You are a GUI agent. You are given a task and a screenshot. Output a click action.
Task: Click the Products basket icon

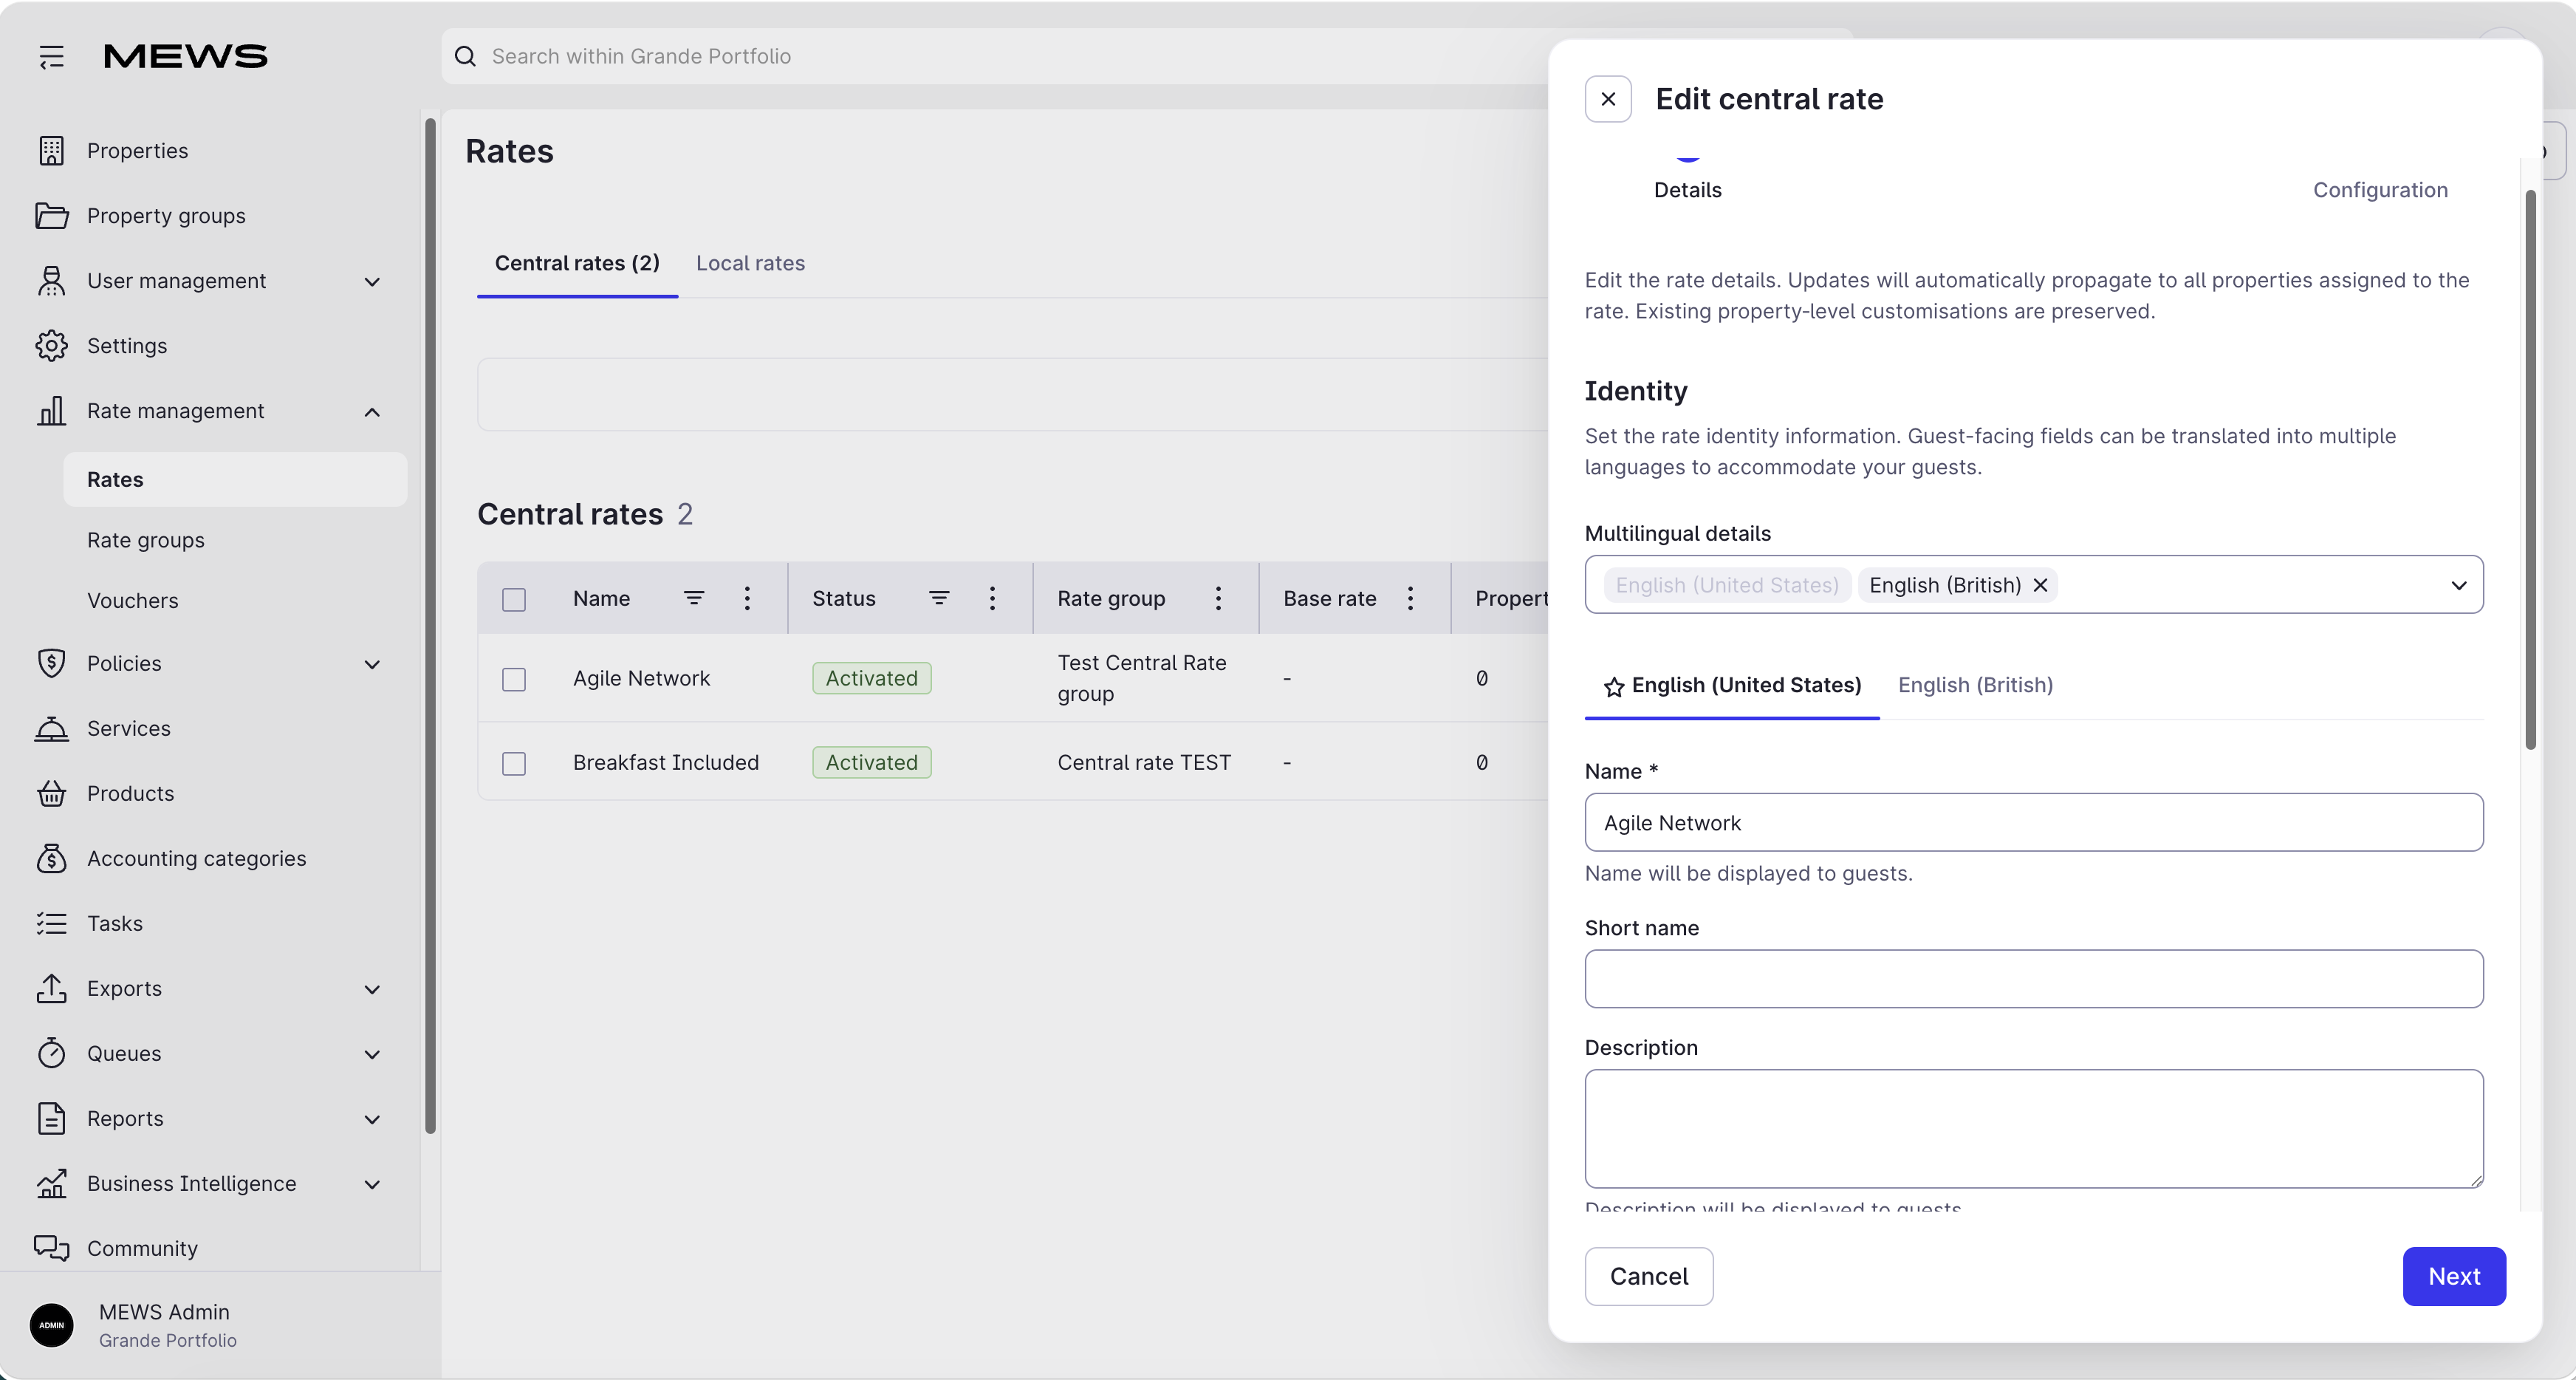(x=51, y=793)
